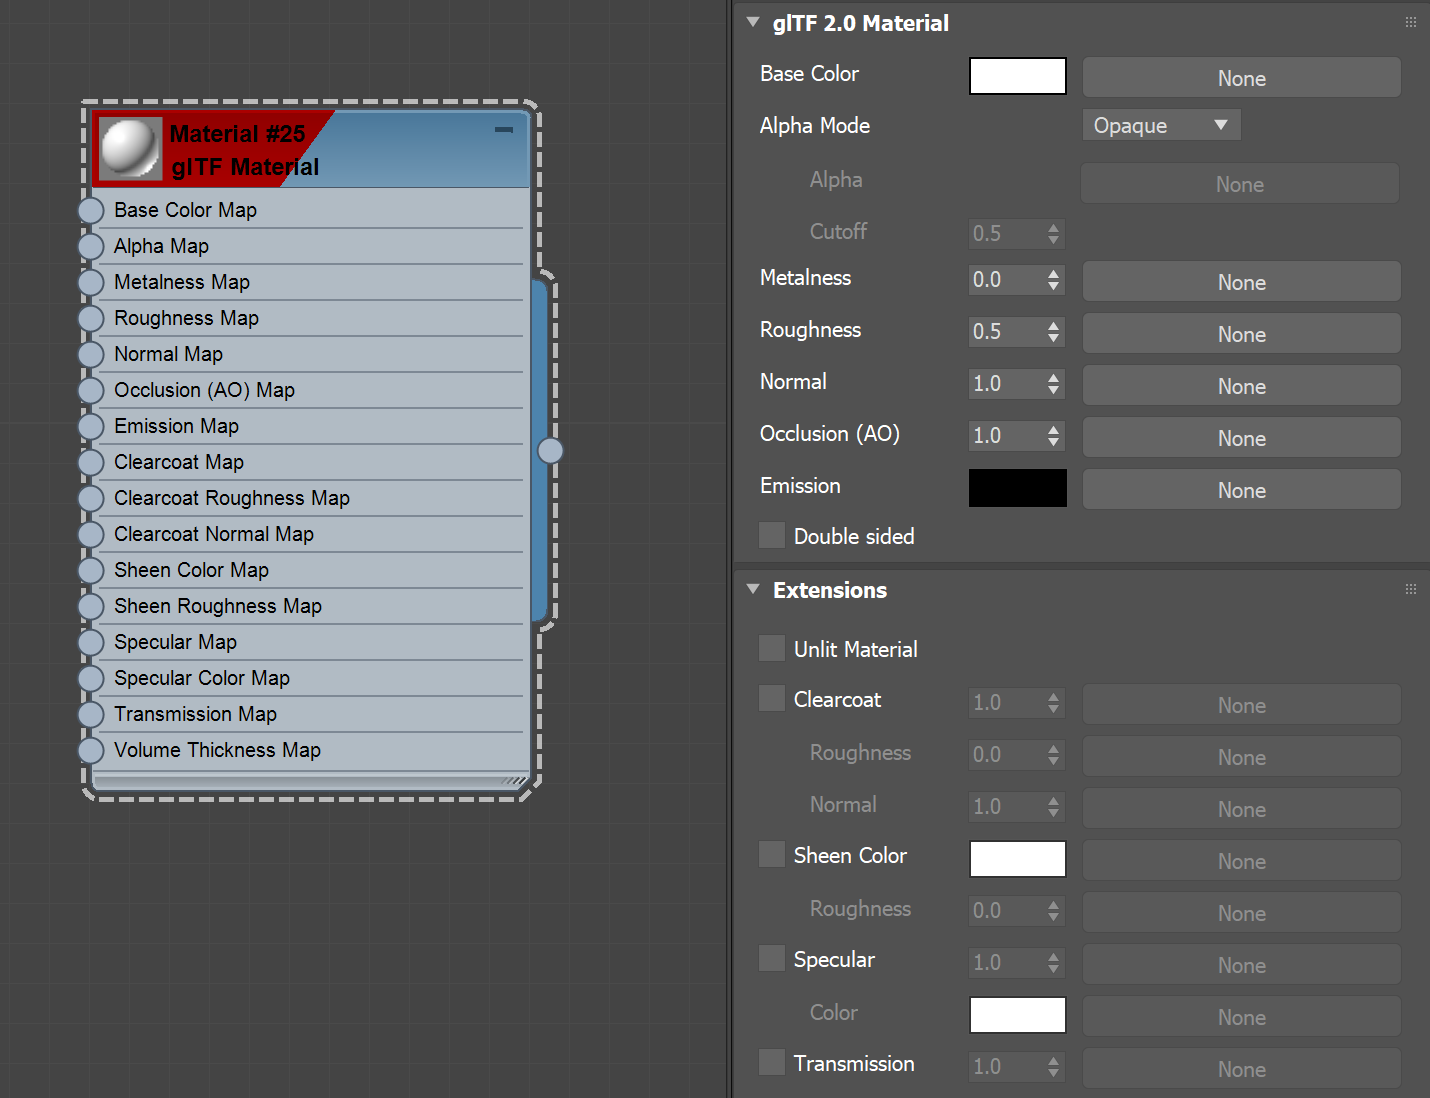The width and height of the screenshot is (1430, 1098).
Task: Click the Transmission Map input socket
Action: coord(91,714)
